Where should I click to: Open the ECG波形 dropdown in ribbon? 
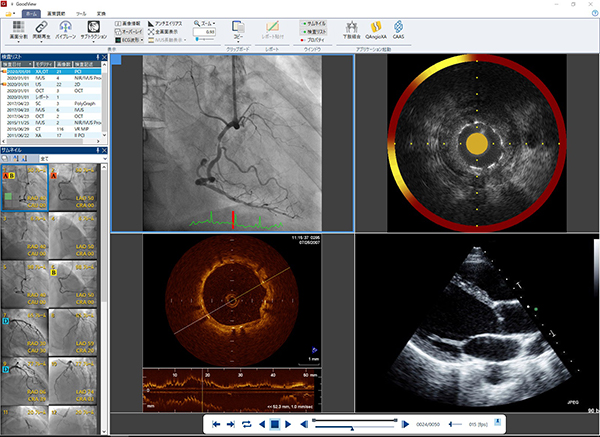point(129,39)
